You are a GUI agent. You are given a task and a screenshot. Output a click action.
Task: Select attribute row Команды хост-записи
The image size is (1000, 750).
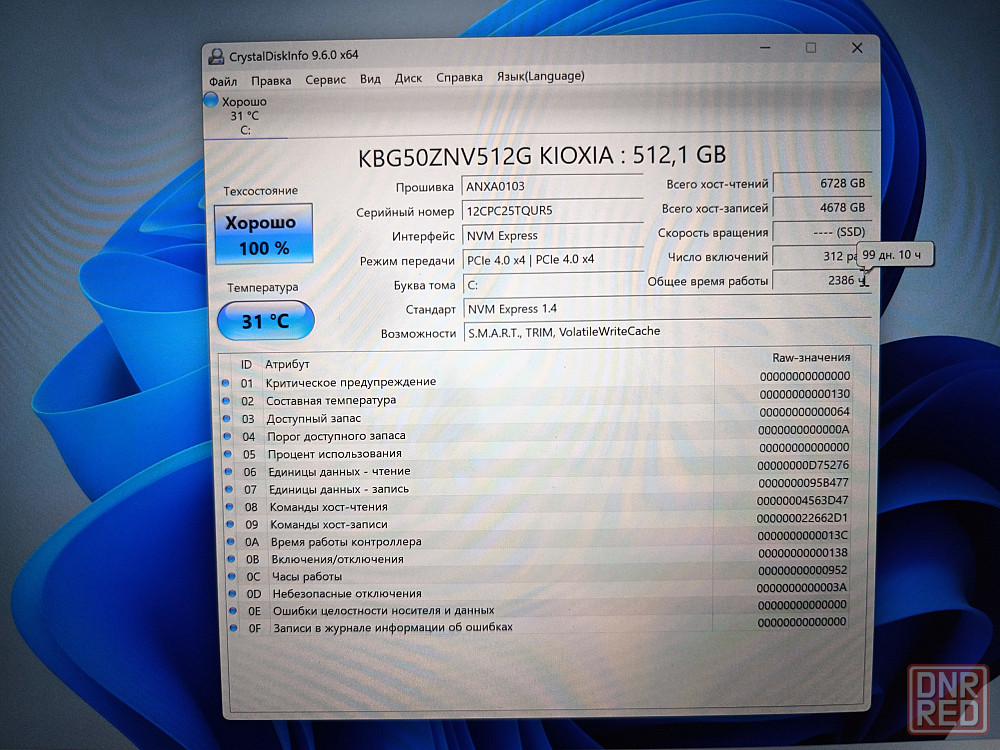pos(538,522)
